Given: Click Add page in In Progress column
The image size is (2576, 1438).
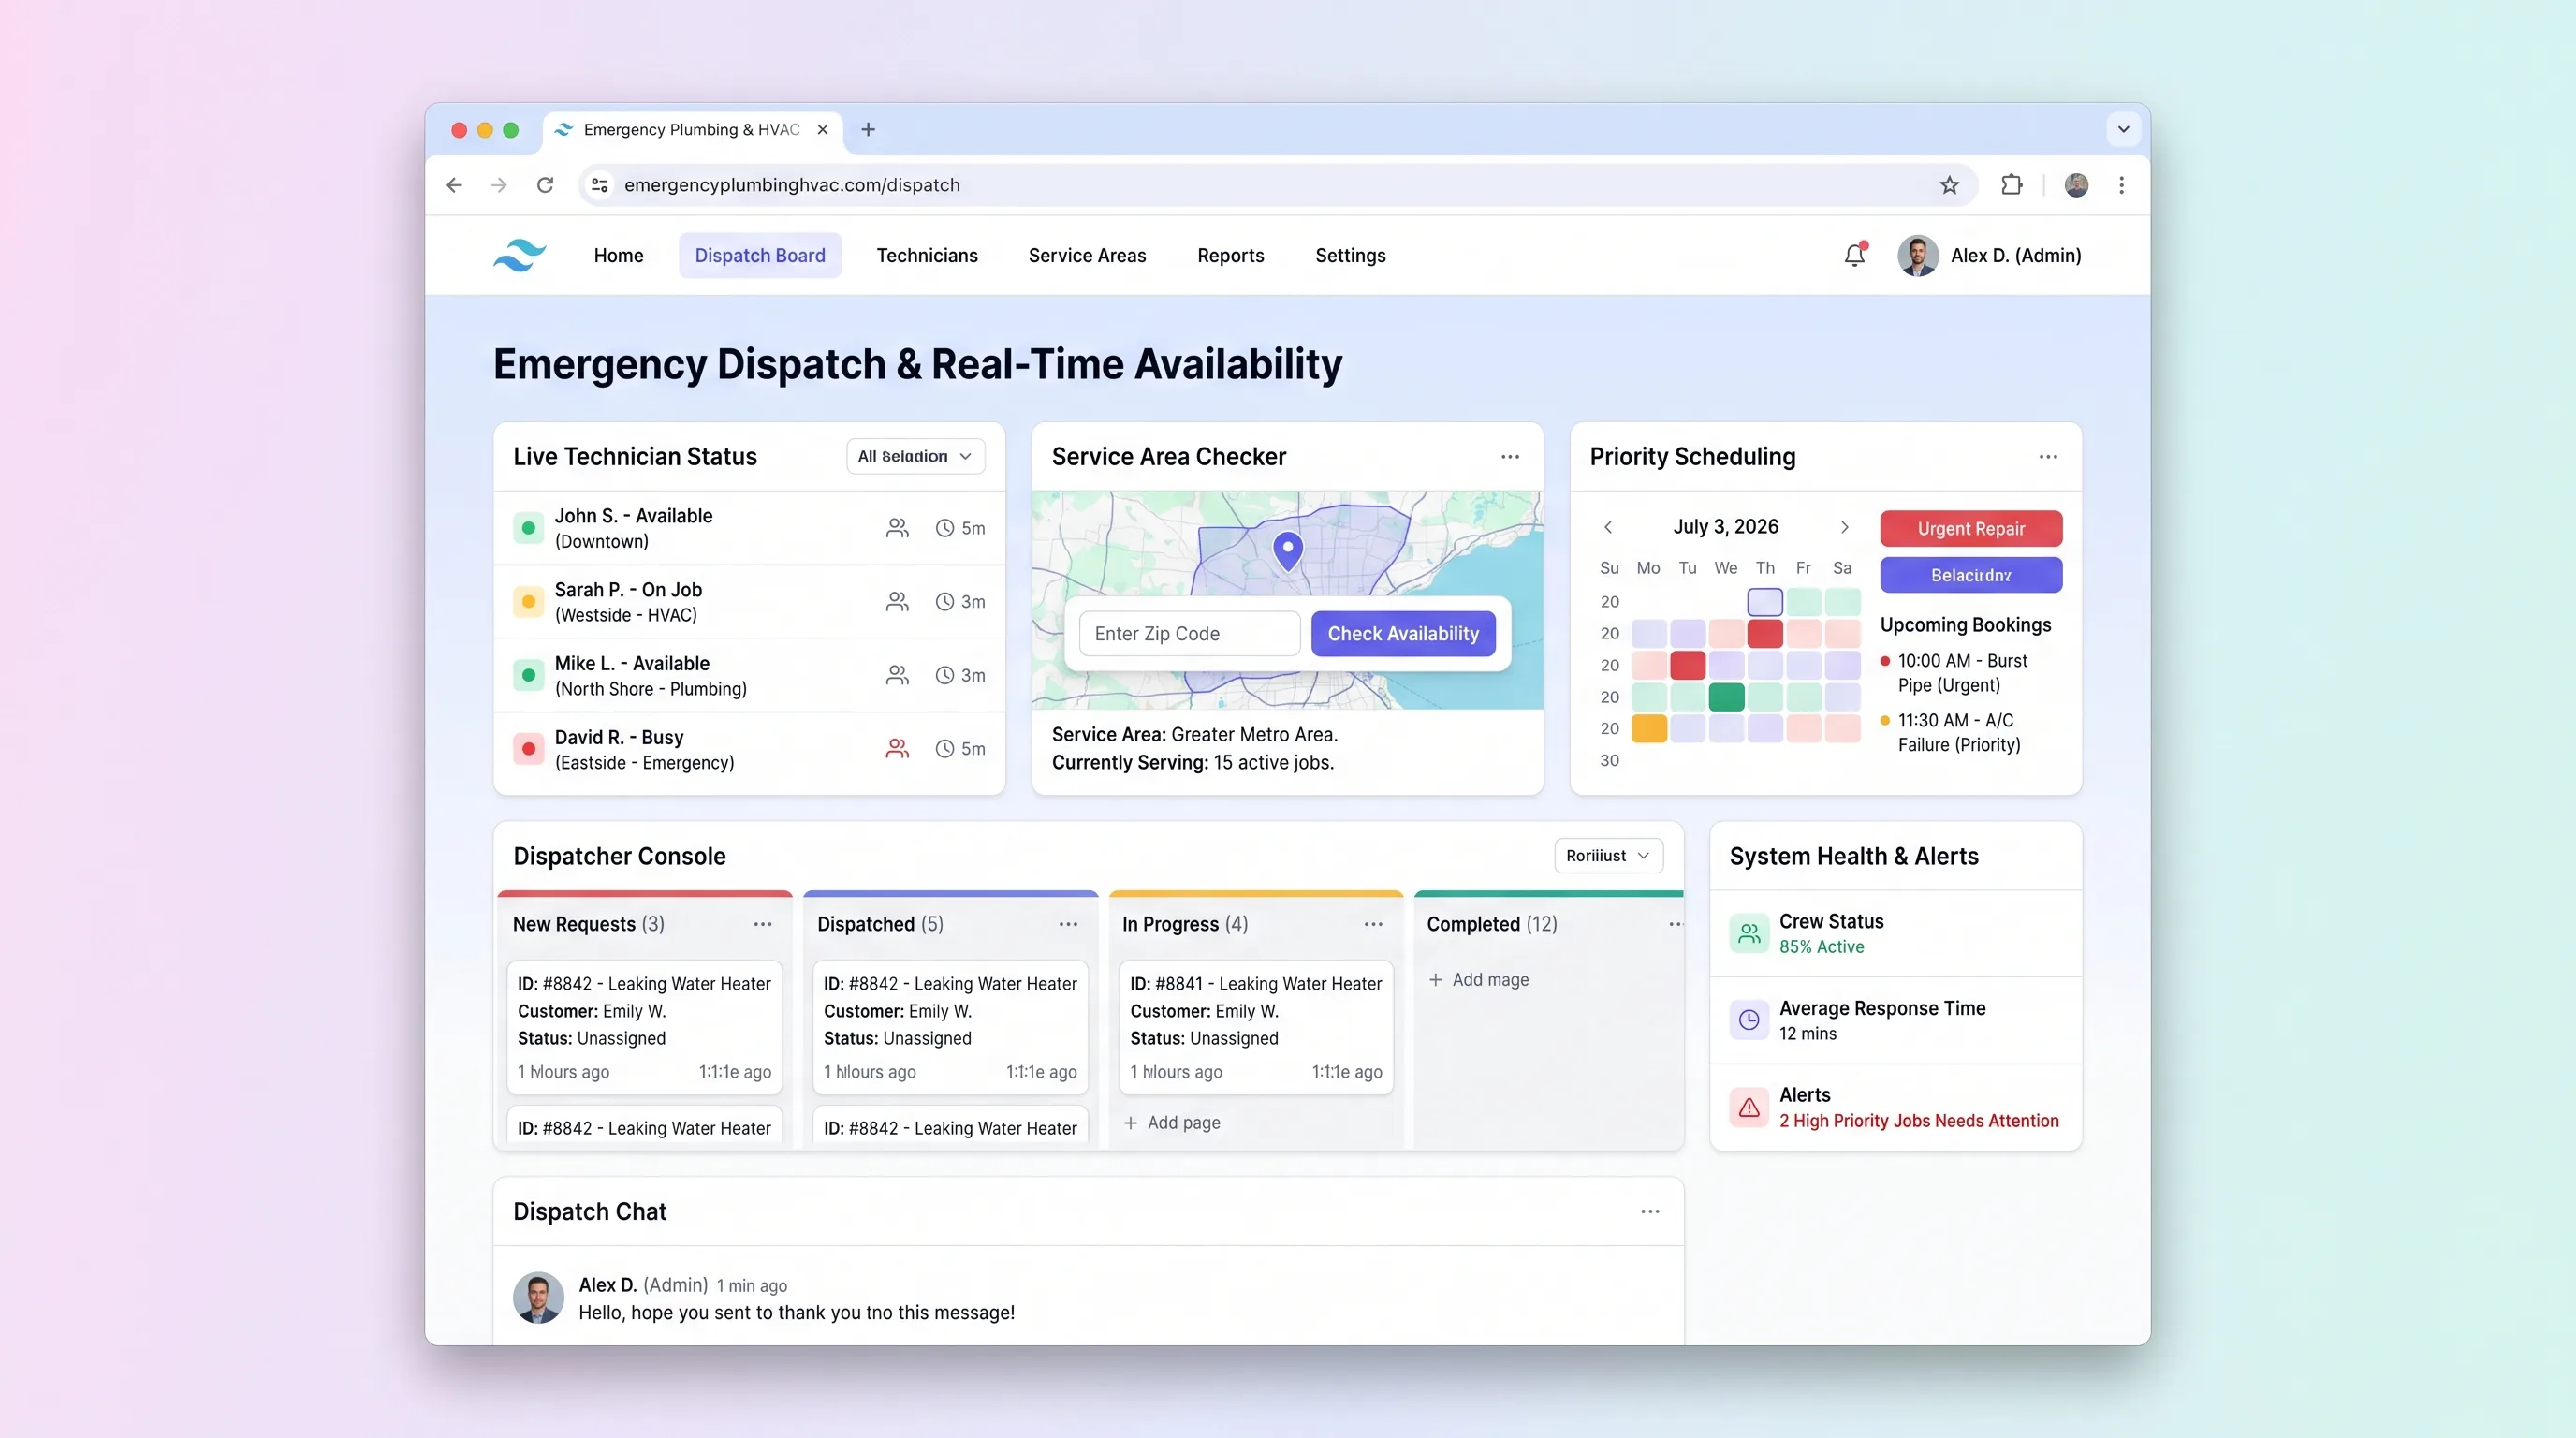Looking at the screenshot, I should click(1172, 1123).
